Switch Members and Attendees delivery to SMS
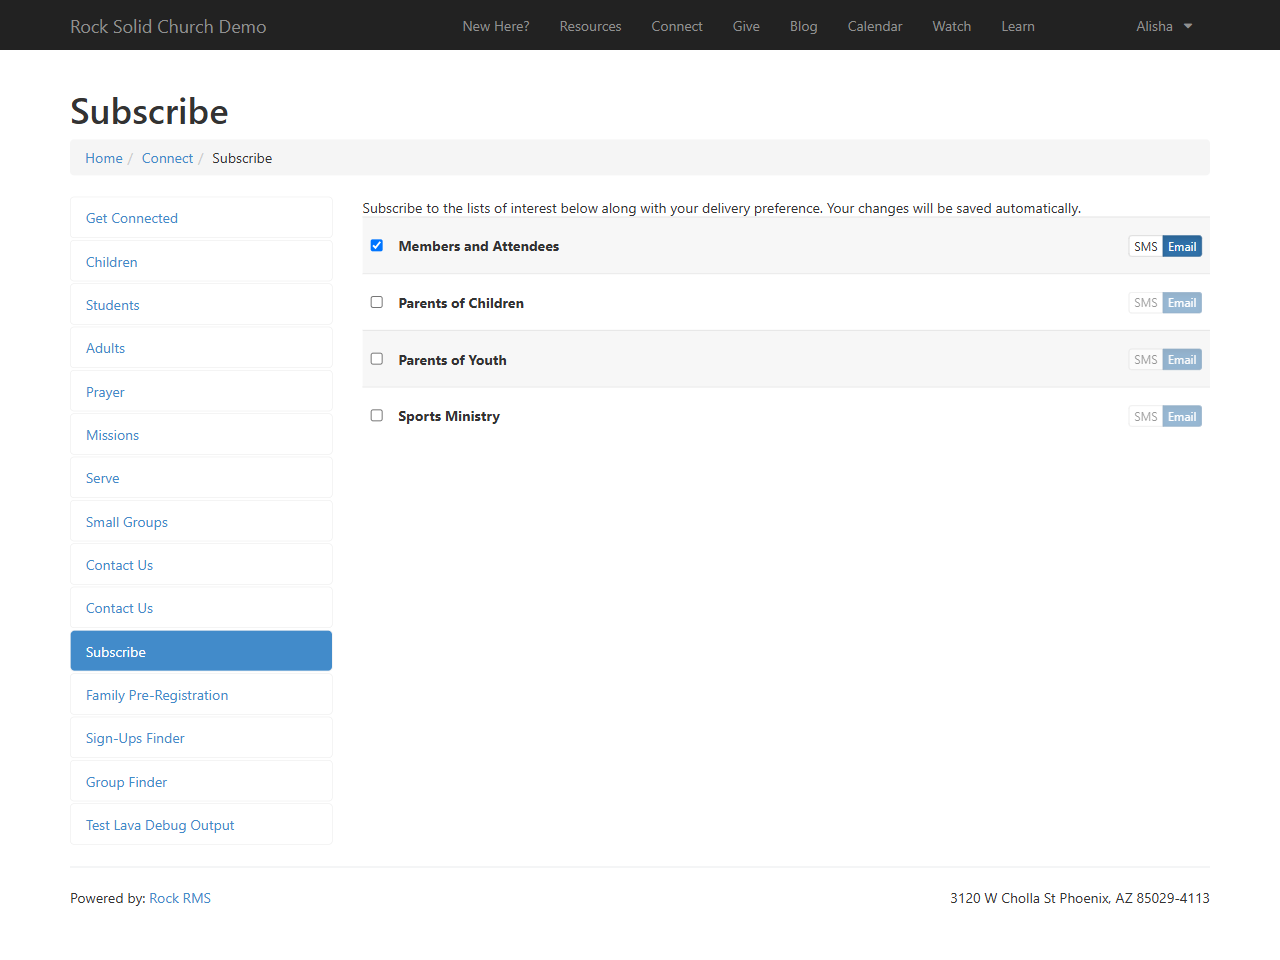This screenshot has width=1280, height=960. click(1146, 247)
